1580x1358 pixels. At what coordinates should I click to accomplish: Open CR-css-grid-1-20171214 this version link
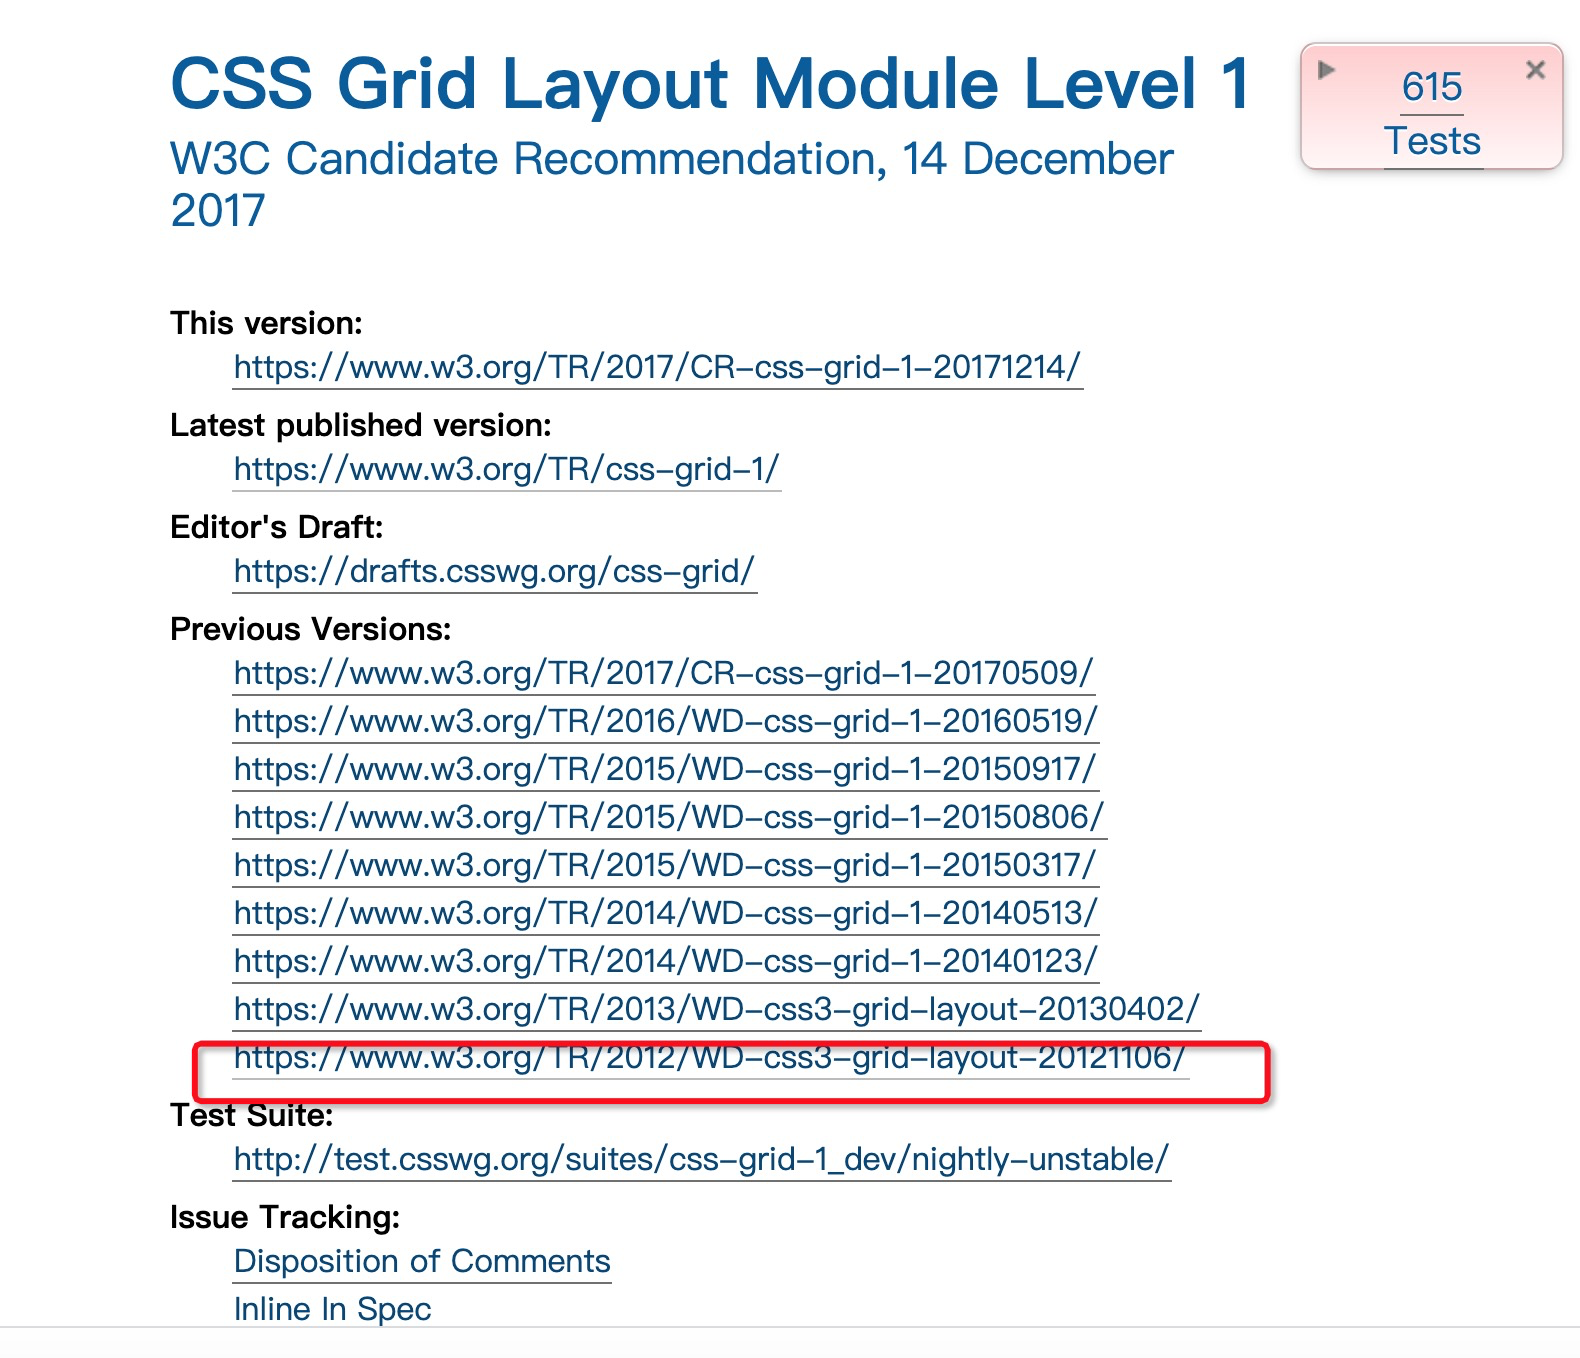(x=657, y=367)
